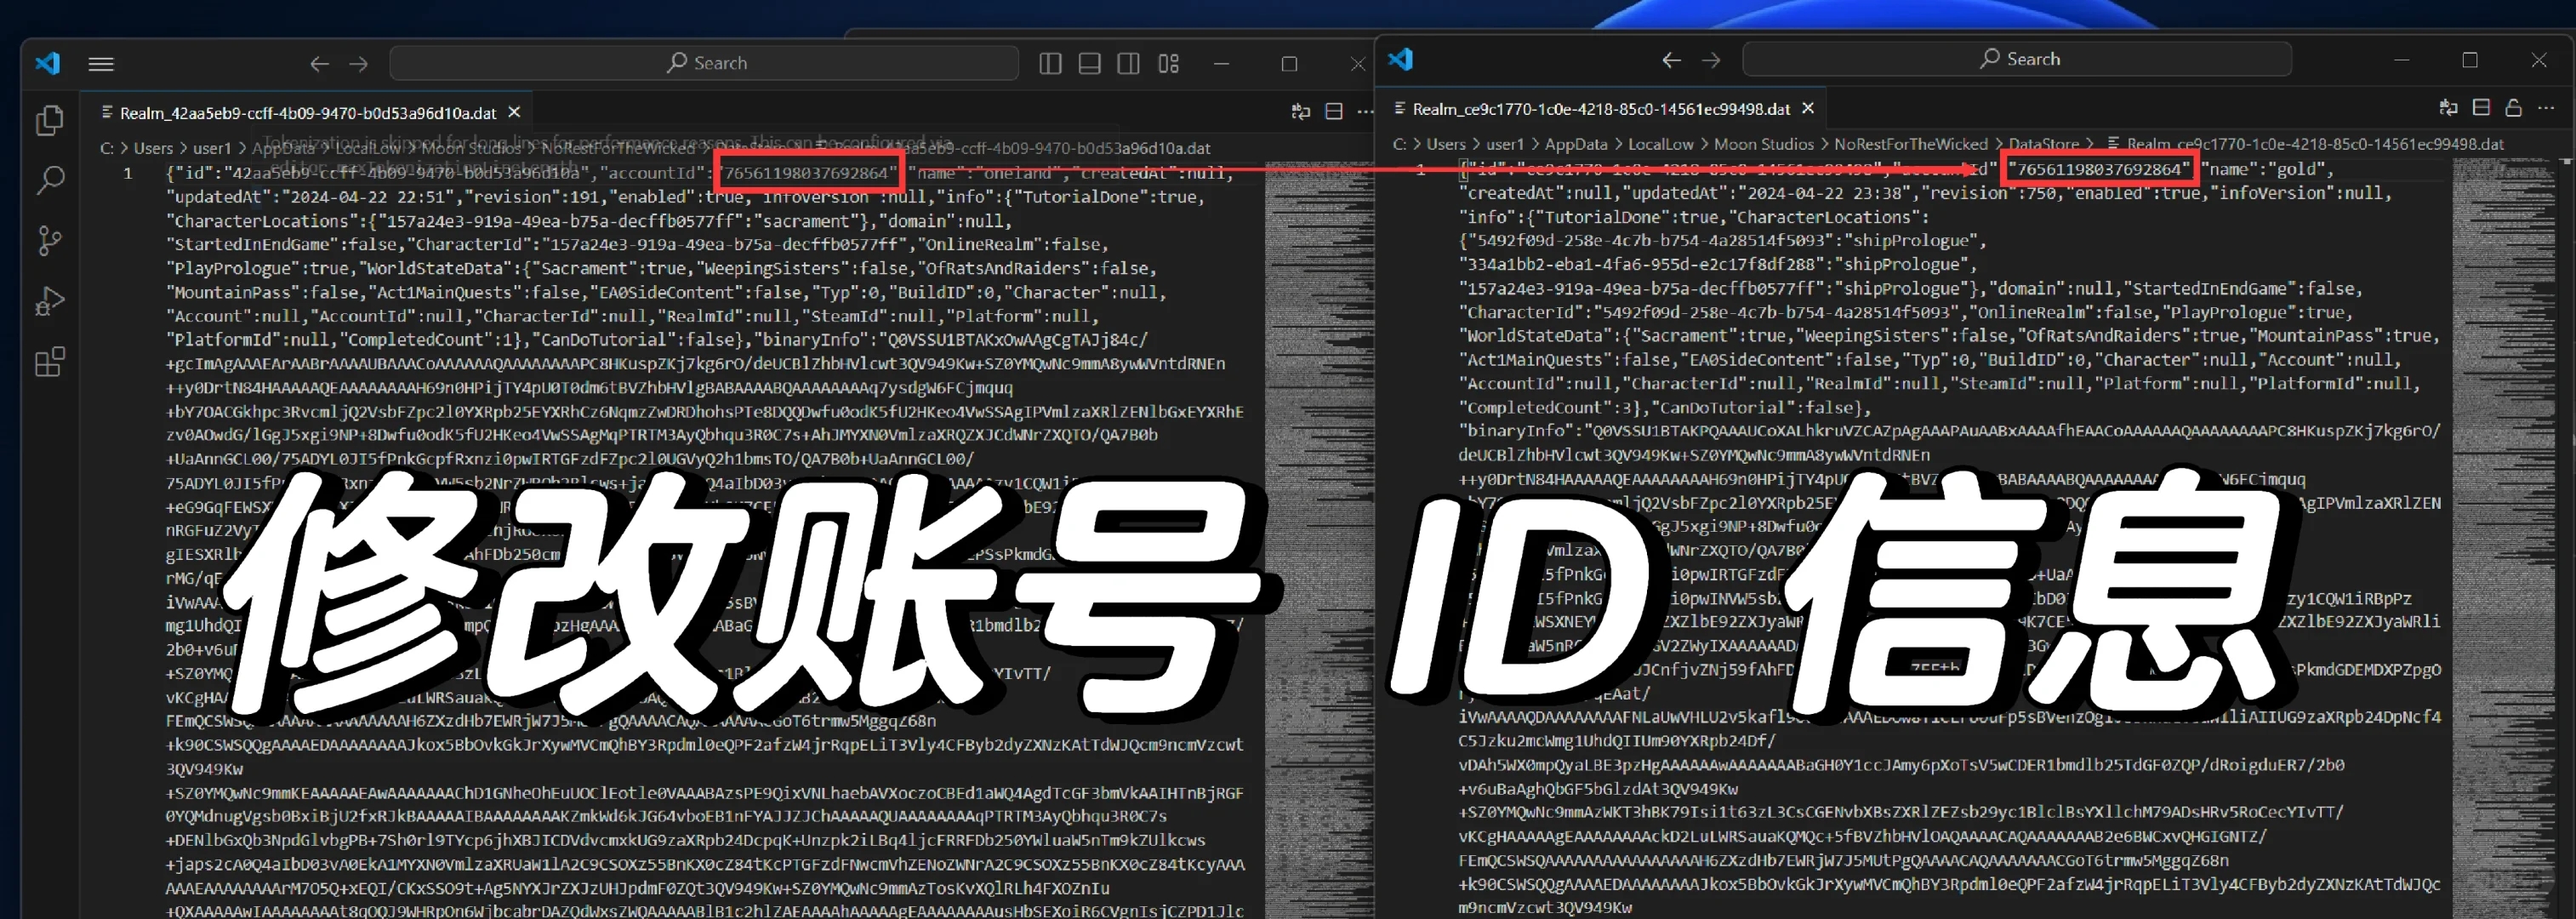Expand 'Moon Studios' breadcrumb in the right window
This screenshot has height=919, width=2576.
click(x=1764, y=144)
